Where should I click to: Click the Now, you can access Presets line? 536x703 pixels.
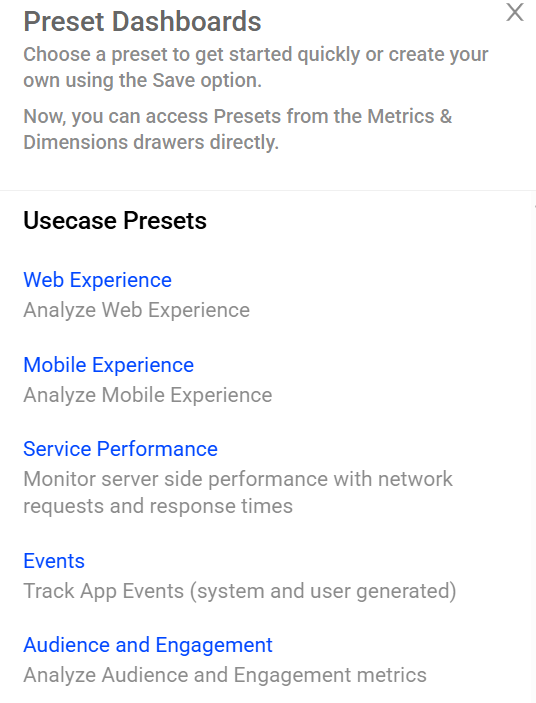pyautogui.click(x=238, y=116)
